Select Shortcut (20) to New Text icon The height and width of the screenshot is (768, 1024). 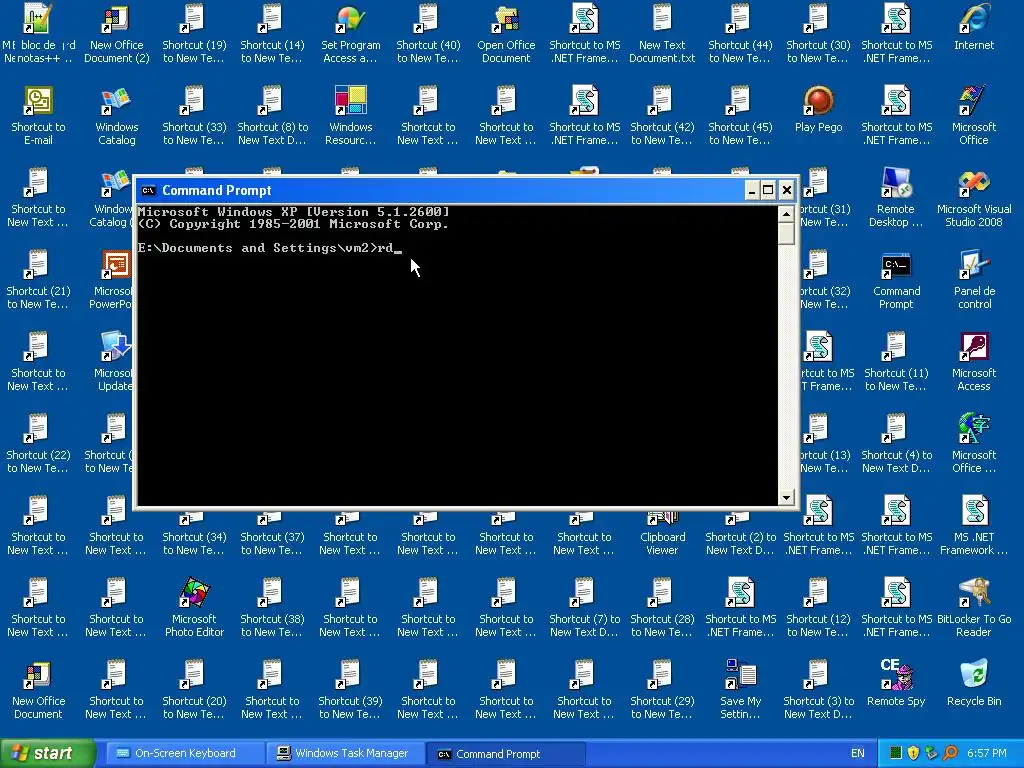pyautogui.click(x=194, y=689)
